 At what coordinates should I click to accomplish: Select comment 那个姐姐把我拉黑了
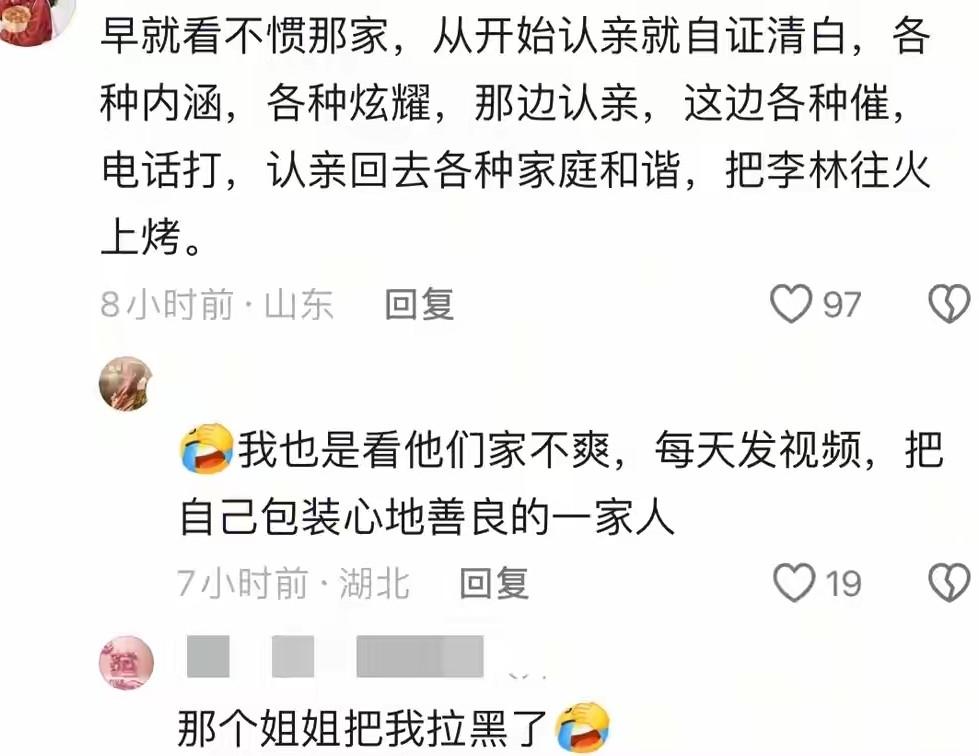(362, 728)
